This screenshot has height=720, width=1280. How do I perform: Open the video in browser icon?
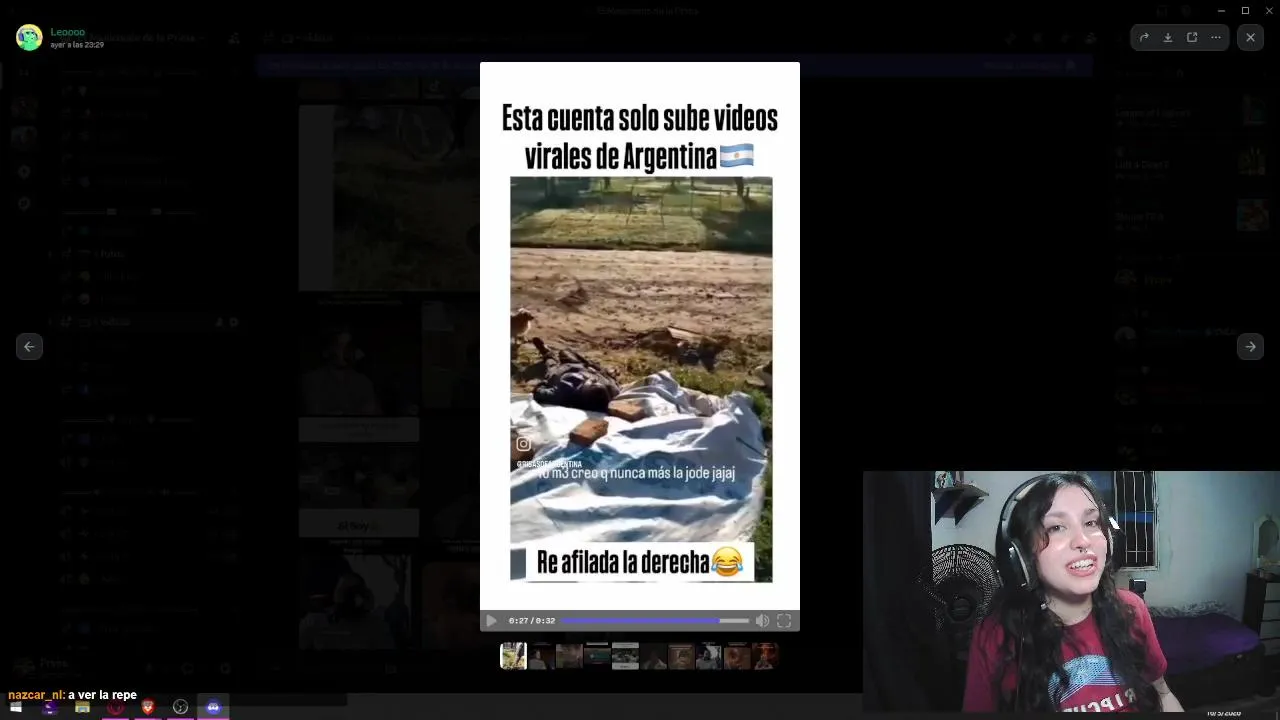click(1192, 37)
